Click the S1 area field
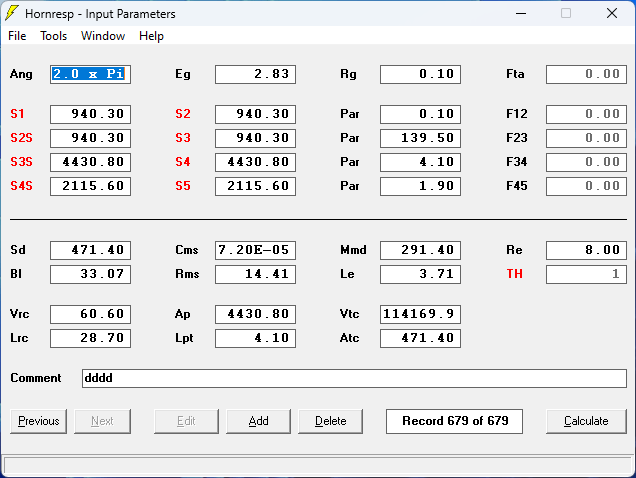 coord(90,114)
